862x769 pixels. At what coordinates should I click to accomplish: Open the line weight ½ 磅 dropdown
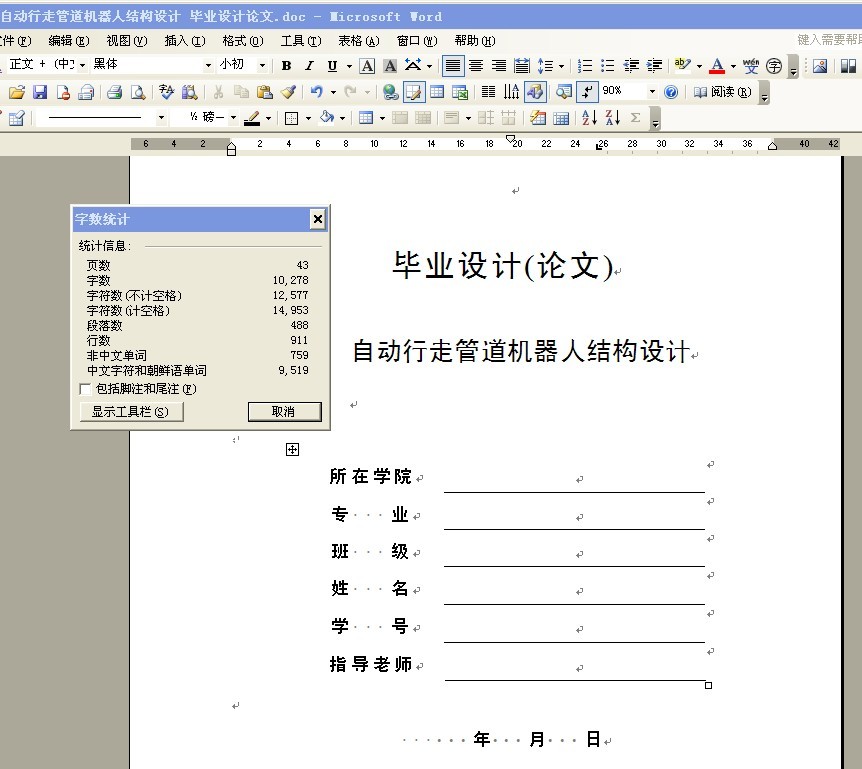click(233, 118)
